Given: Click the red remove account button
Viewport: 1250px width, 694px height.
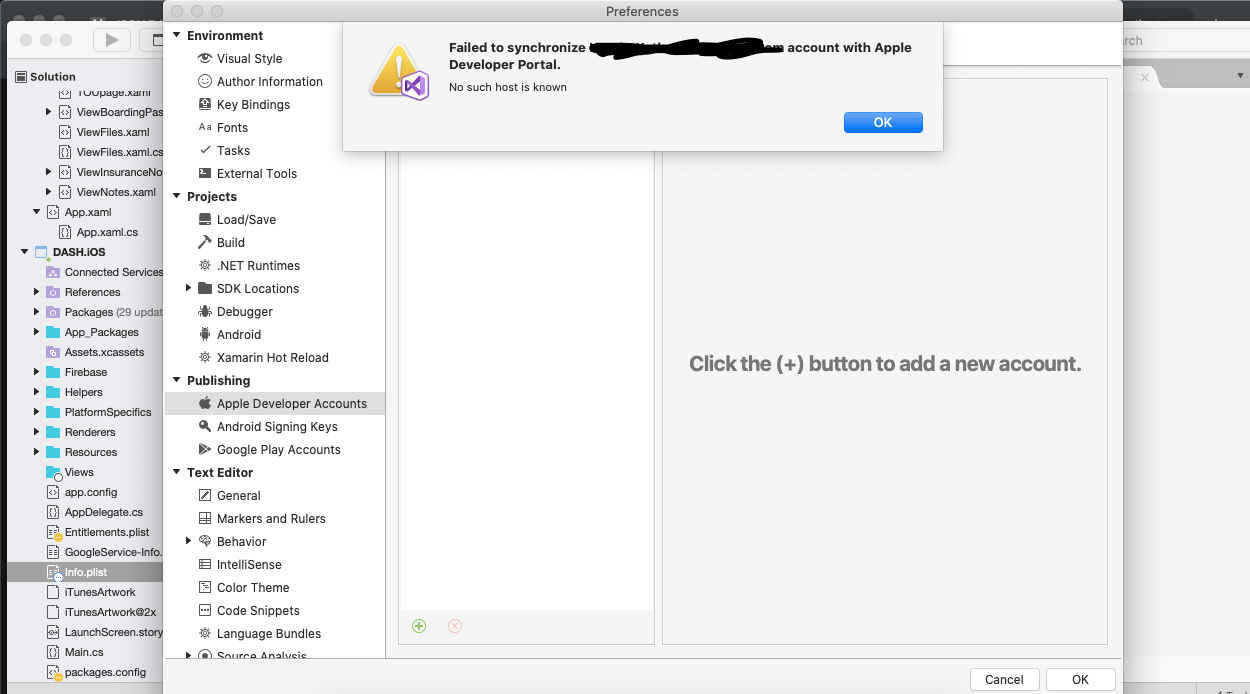Looking at the screenshot, I should 455,626.
